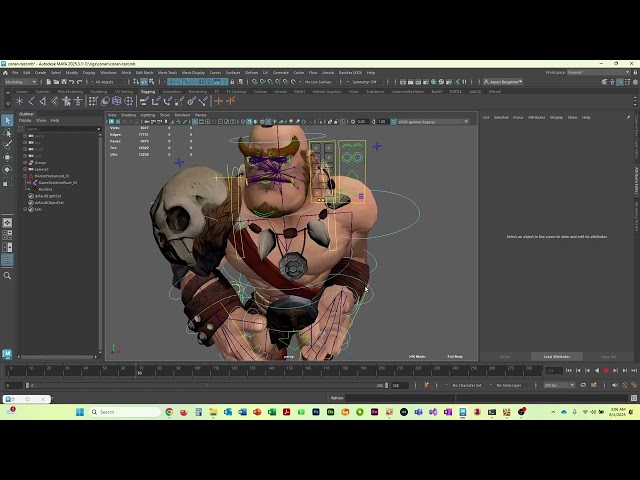Pick the Paint Selection tool
640x480 pixels.
click(x=7, y=145)
